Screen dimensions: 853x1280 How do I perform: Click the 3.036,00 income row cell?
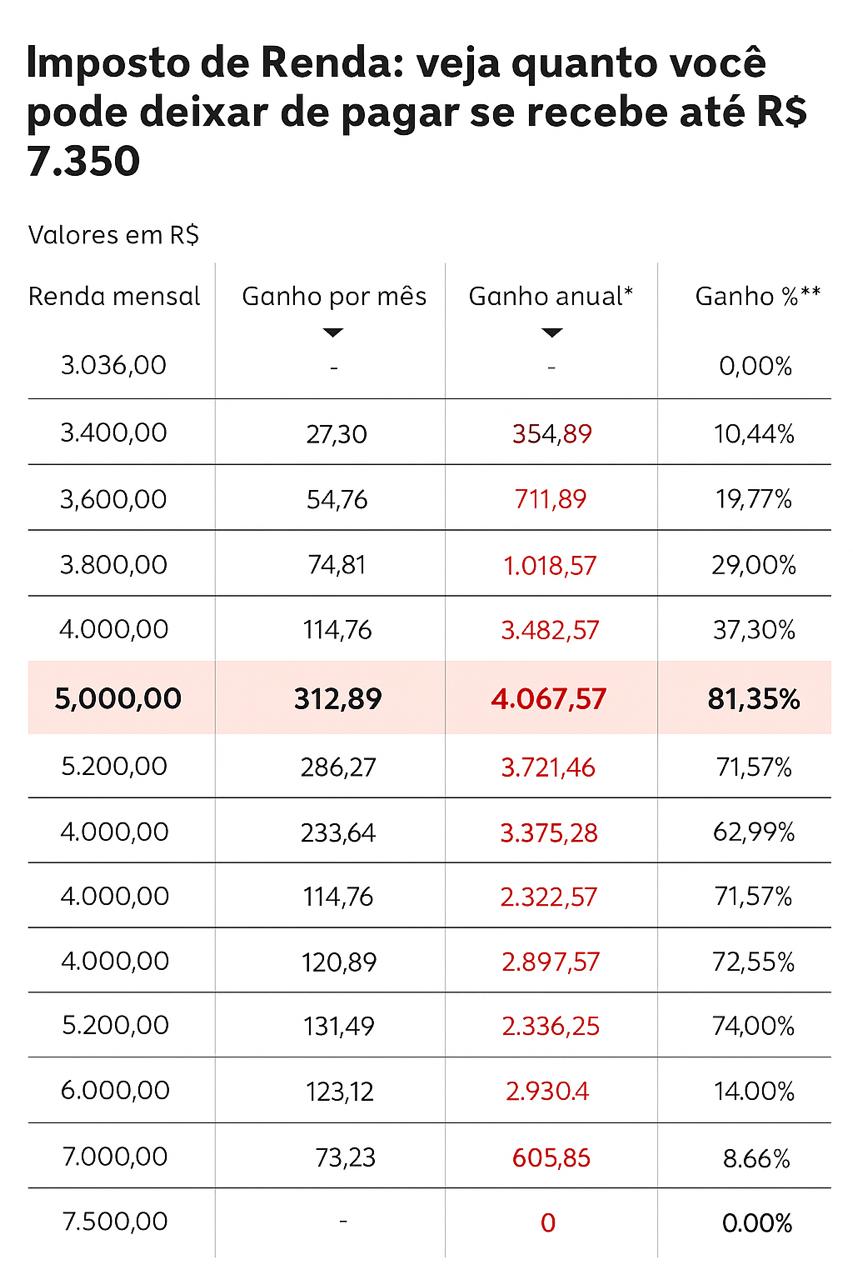click(113, 365)
